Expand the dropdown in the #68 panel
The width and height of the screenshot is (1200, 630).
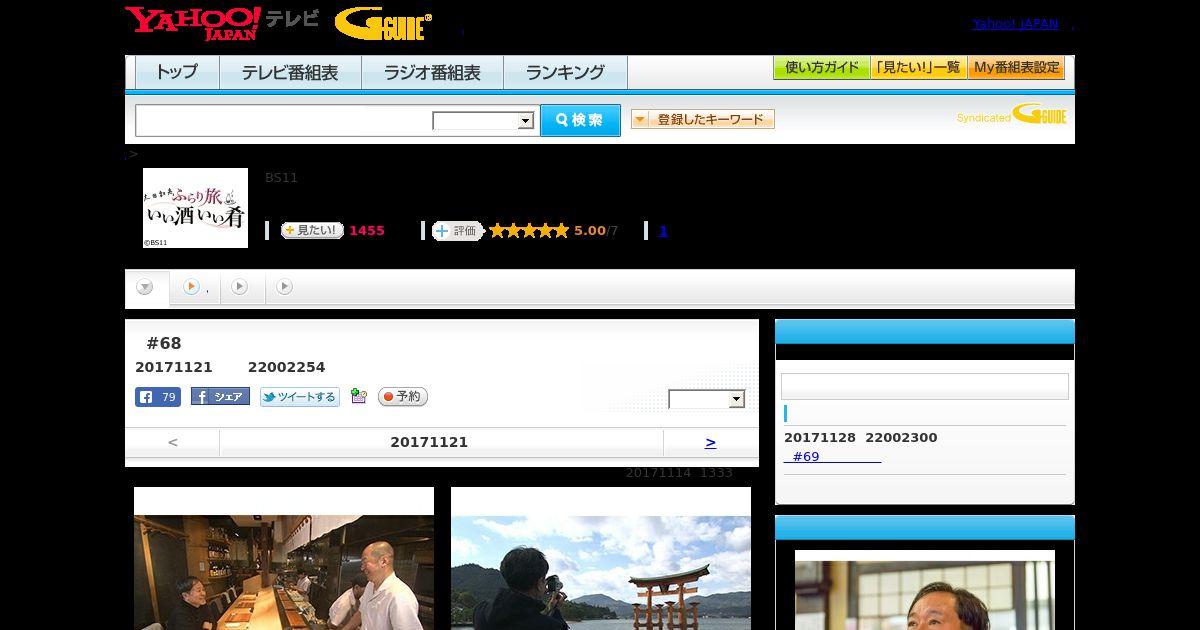[x=707, y=399]
